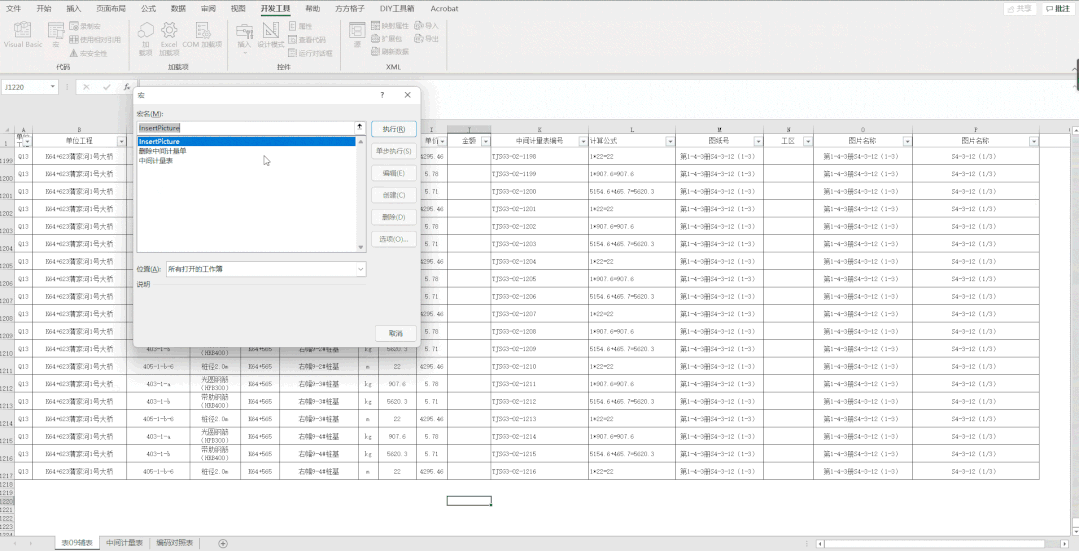Open the 页面布局 Page Layout tab

111,9
